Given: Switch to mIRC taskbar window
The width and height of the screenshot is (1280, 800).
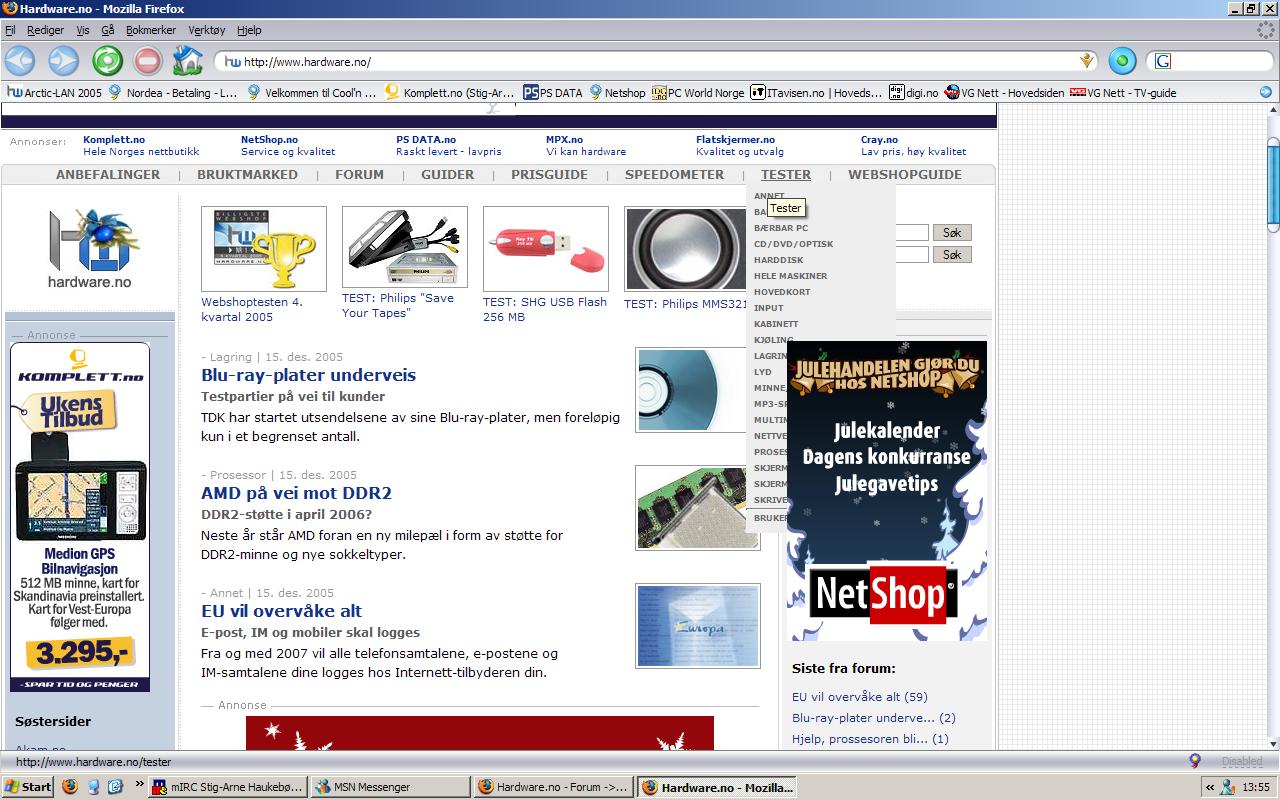Looking at the screenshot, I should point(227,787).
